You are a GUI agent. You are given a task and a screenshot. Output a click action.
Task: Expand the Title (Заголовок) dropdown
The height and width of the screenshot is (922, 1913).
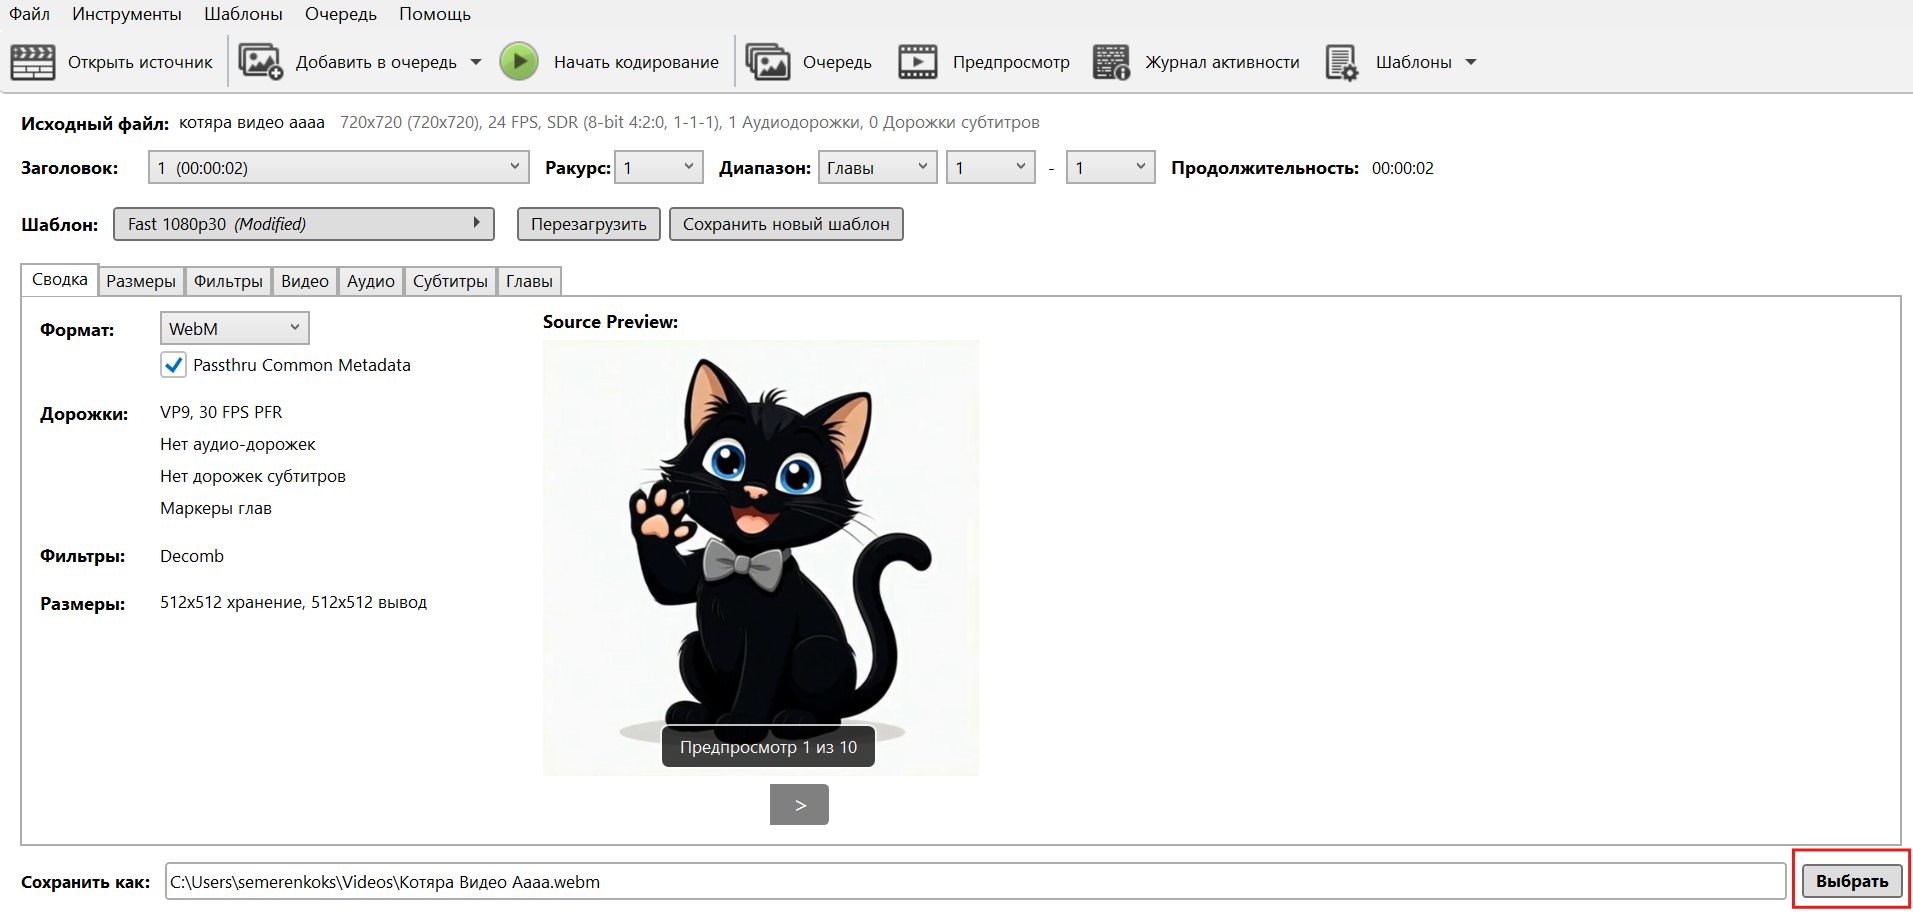(338, 168)
